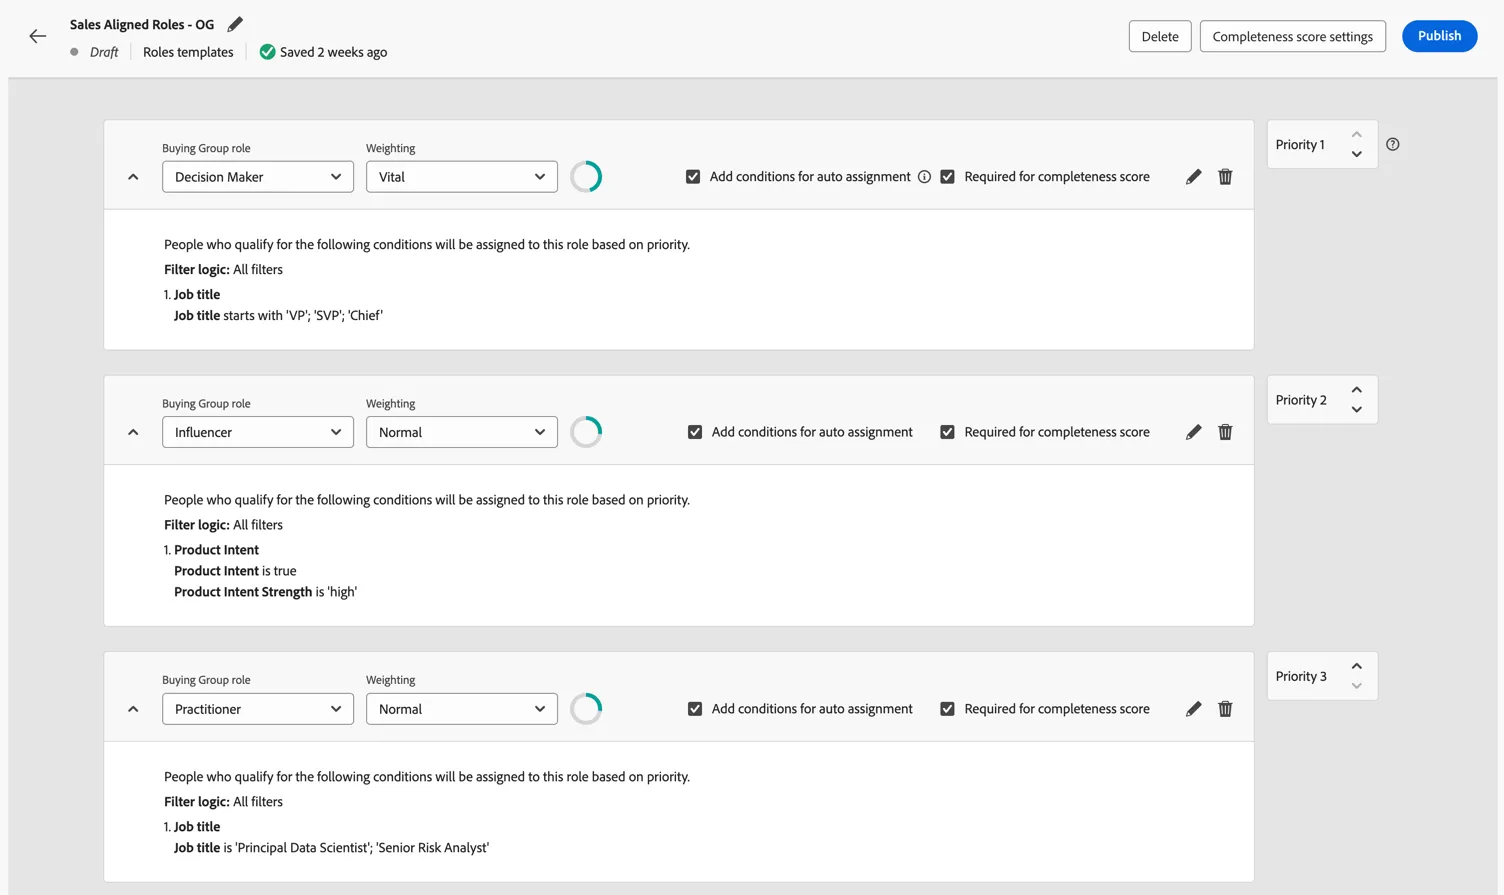Click the Practitioner weighting progress ring
1504x895 pixels.
pyautogui.click(x=586, y=709)
